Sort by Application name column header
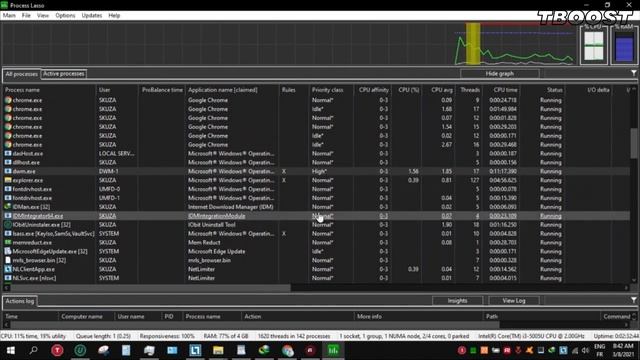 pos(232,90)
